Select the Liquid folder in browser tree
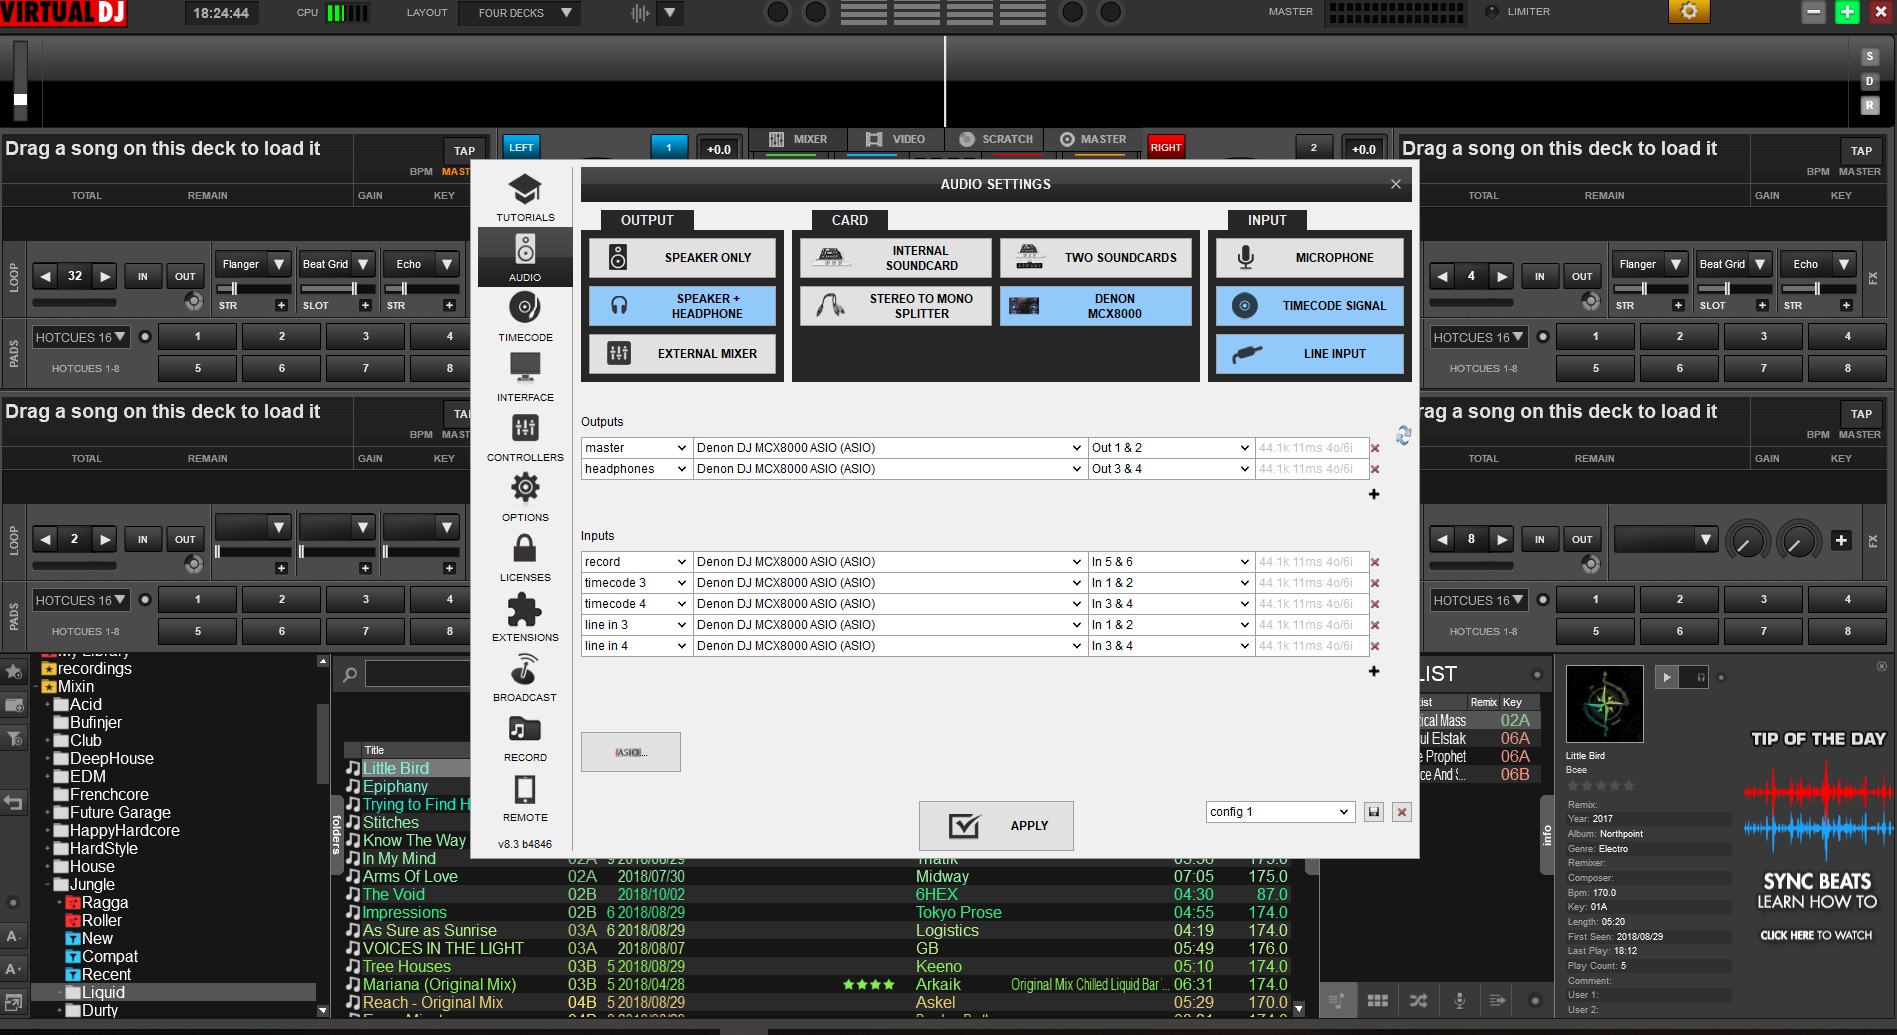 pos(103,992)
